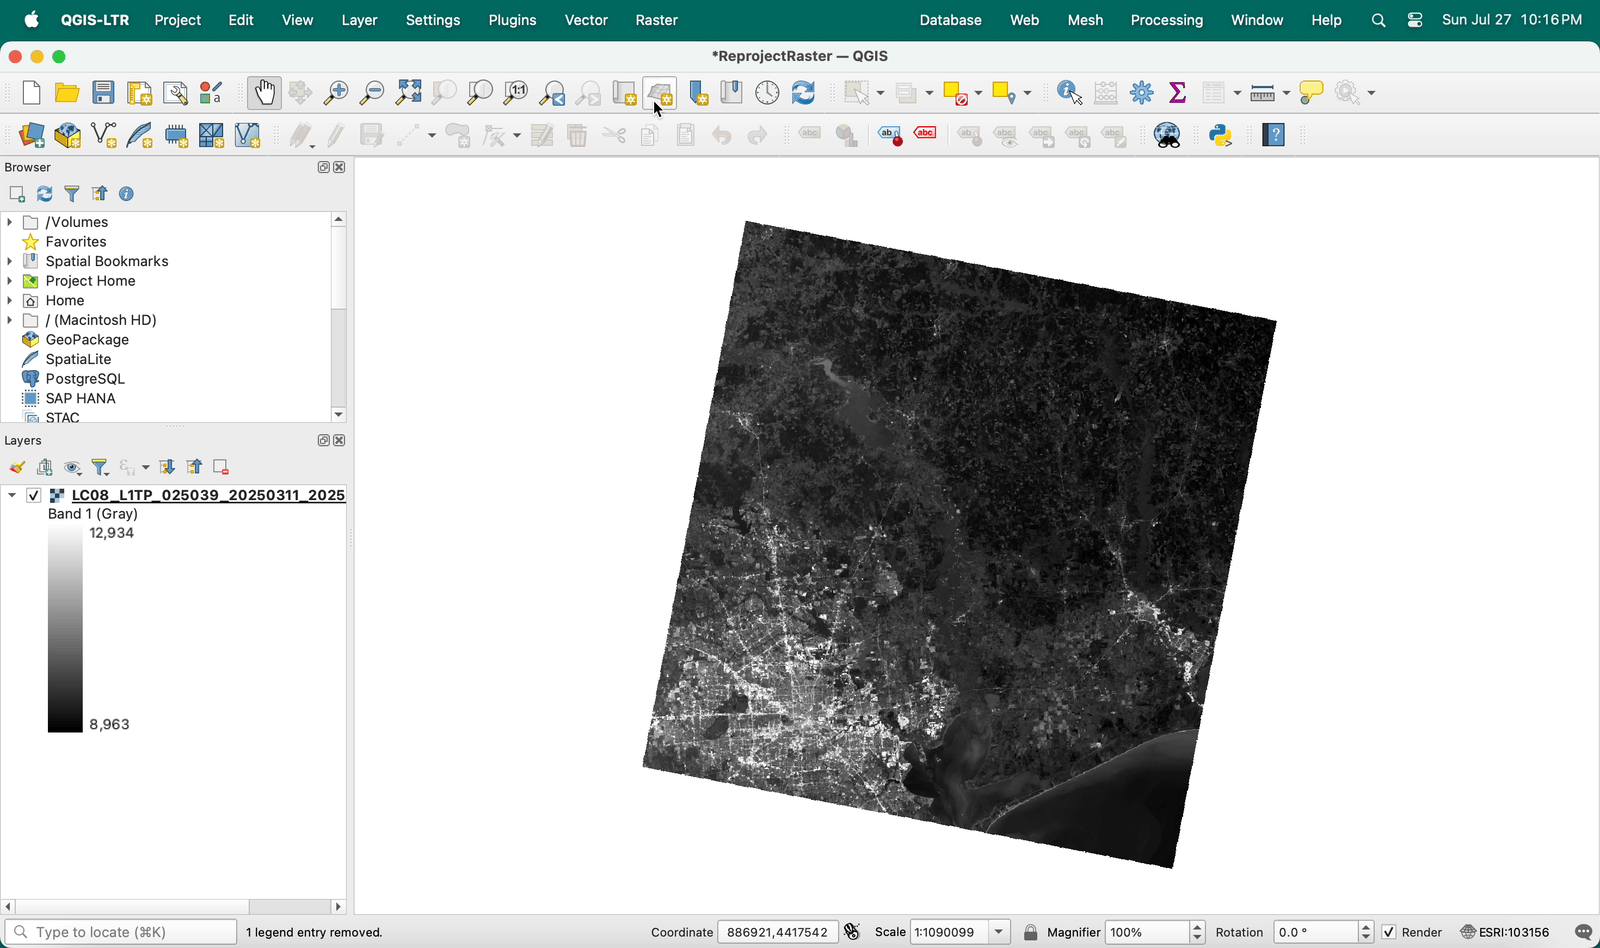This screenshot has height=948, width=1600.
Task: Open the Raster menu
Action: (x=656, y=20)
